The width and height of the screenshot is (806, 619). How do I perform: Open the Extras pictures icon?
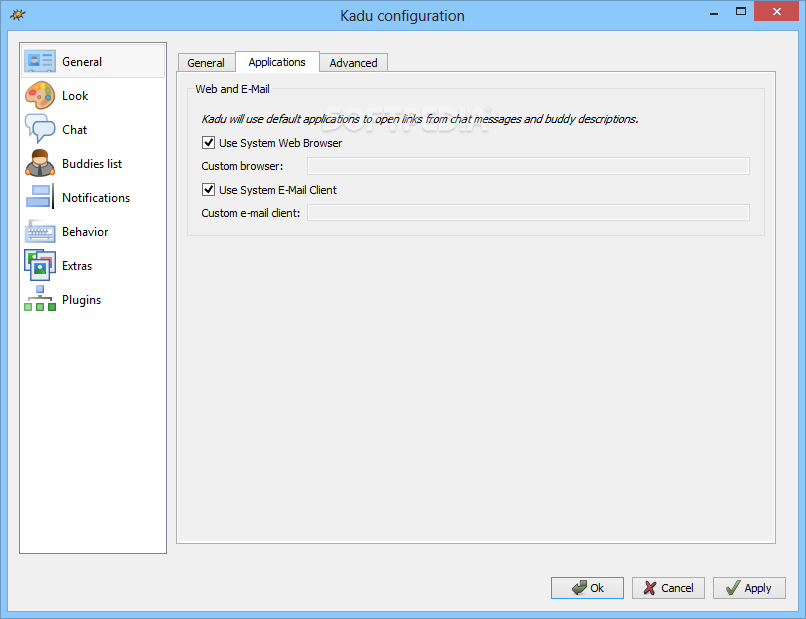[x=40, y=265]
